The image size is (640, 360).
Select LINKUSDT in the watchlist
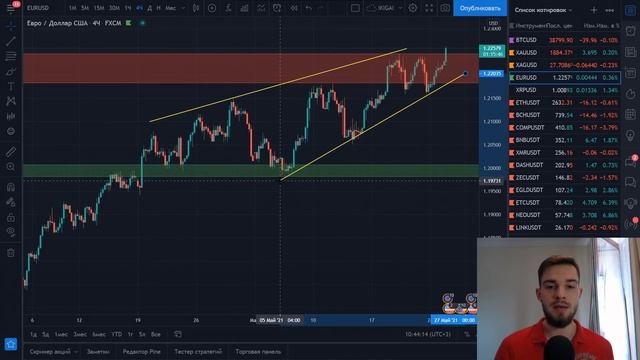pos(565,227)
